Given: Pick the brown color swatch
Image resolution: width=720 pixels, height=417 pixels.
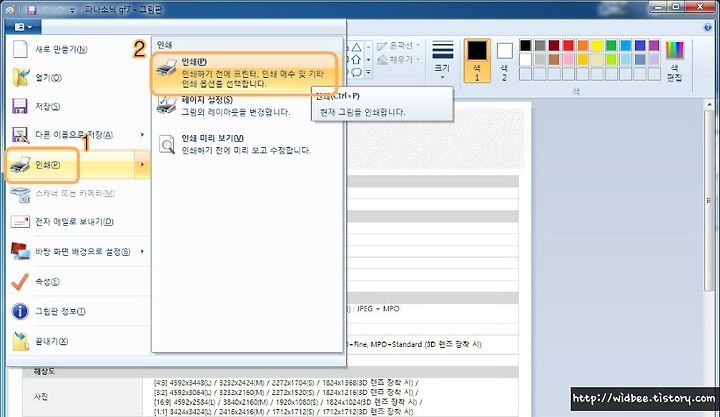Looking at the screenshot, I should click(554, 59).
